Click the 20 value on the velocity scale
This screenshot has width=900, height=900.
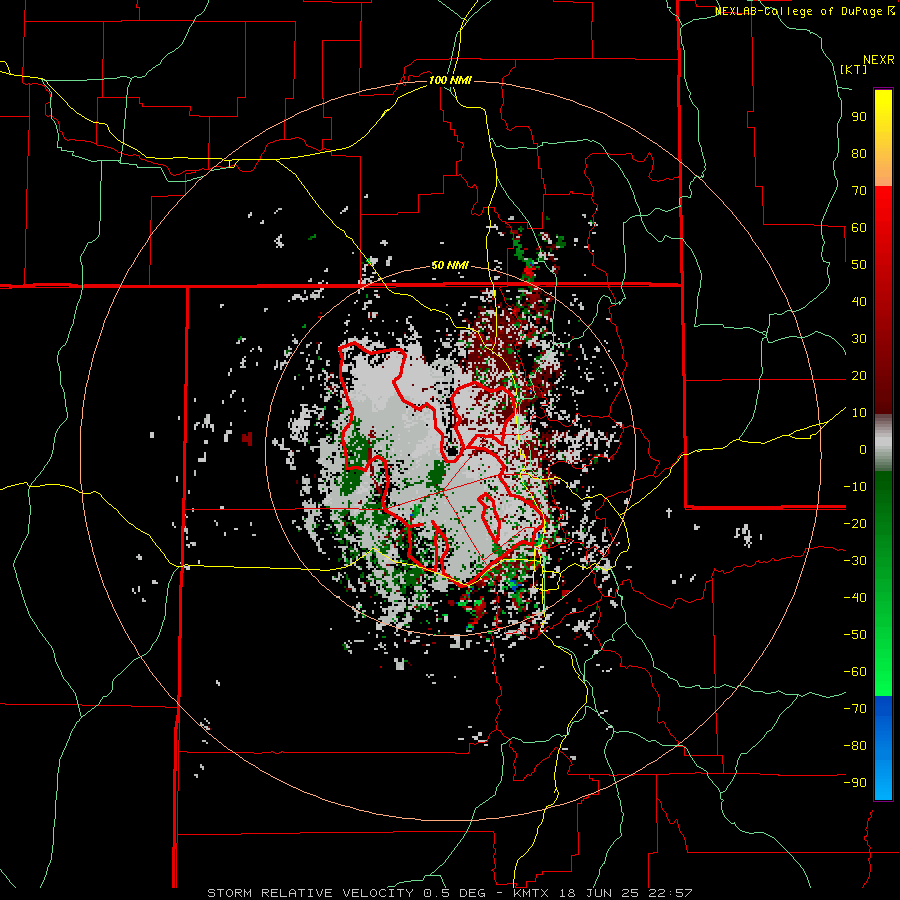coord(859,375)
